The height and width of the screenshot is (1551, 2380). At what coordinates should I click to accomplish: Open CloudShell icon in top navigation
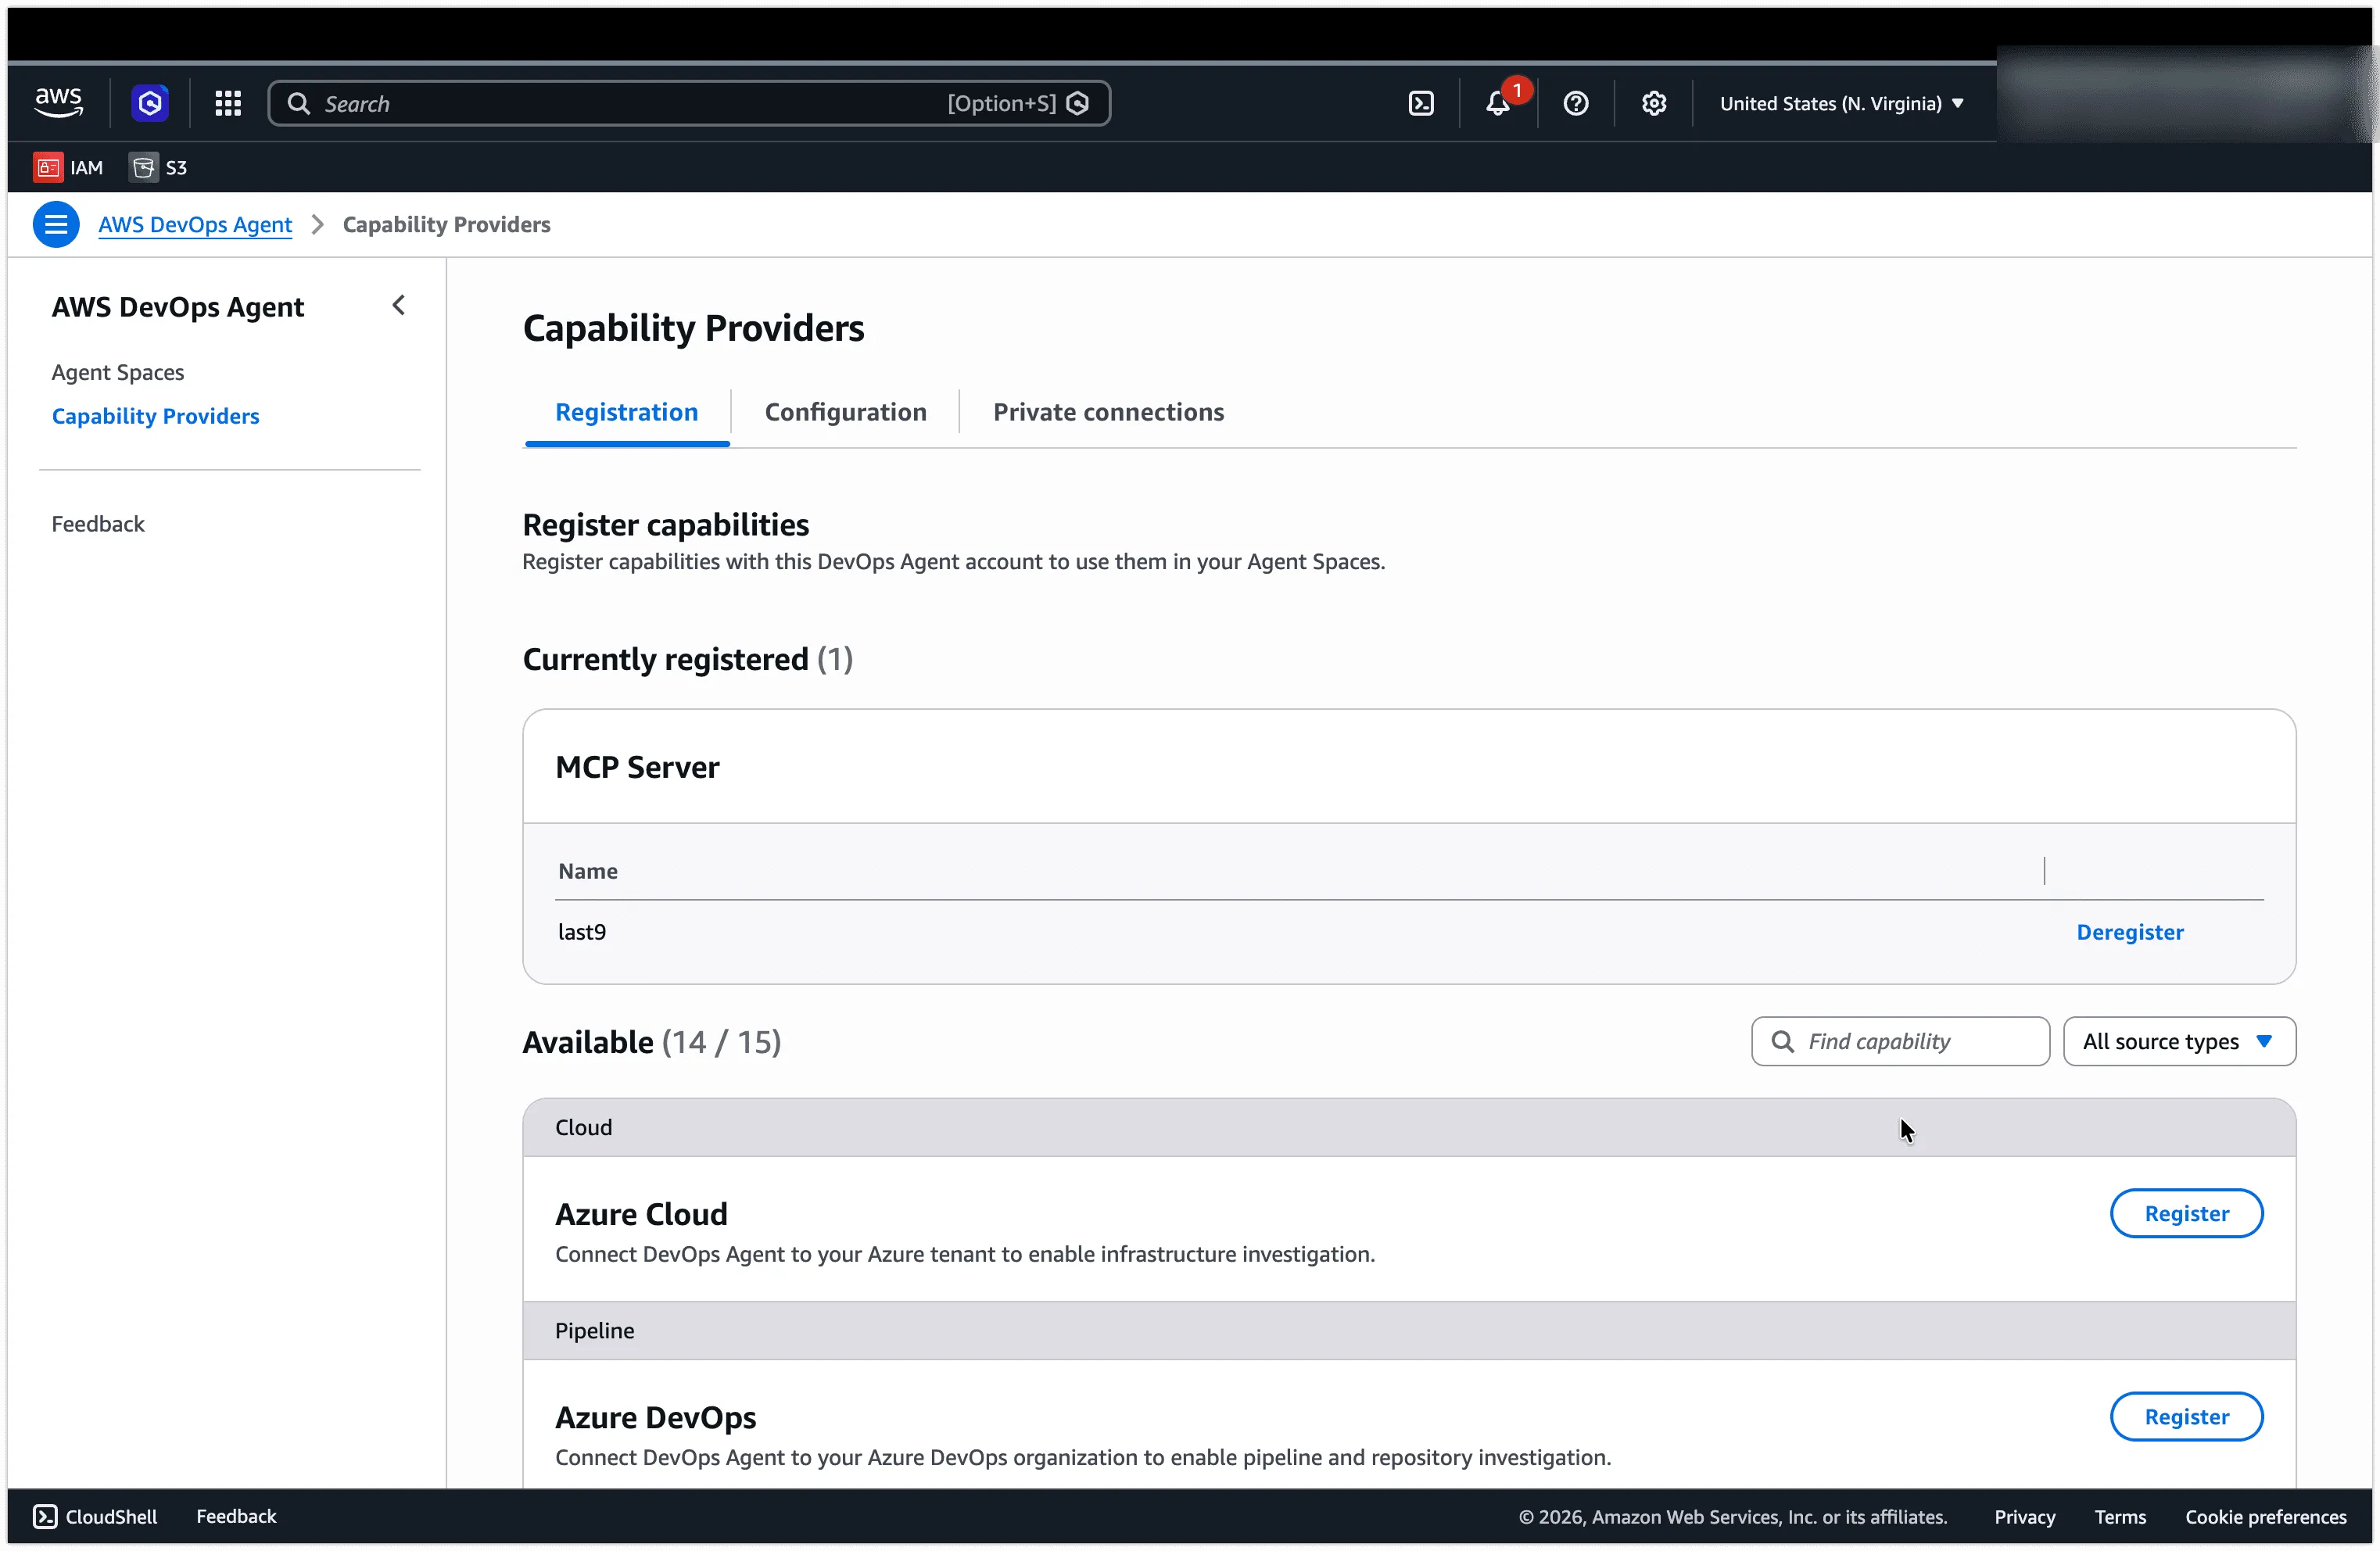1421,103
